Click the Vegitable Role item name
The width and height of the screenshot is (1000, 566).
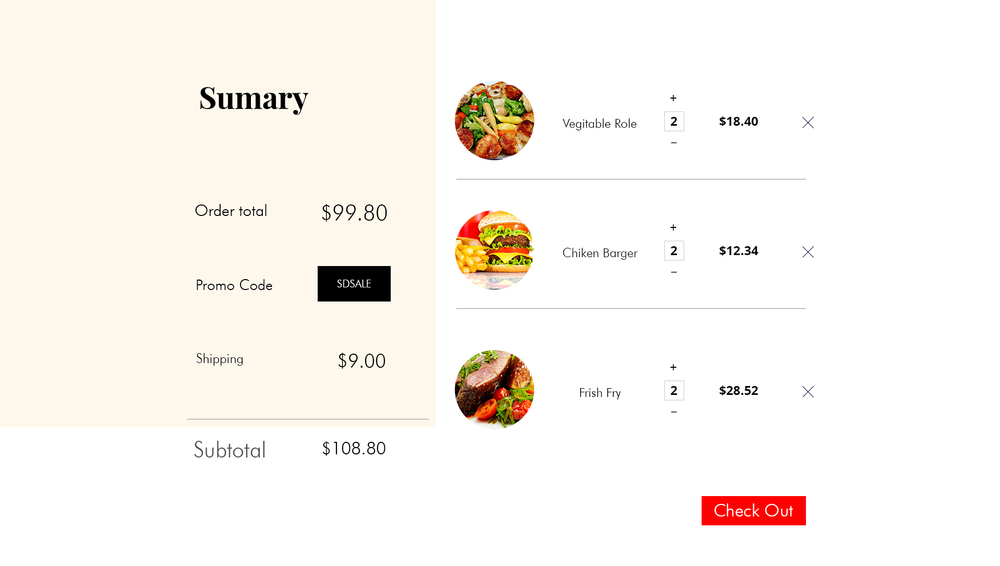click(599, 124)
